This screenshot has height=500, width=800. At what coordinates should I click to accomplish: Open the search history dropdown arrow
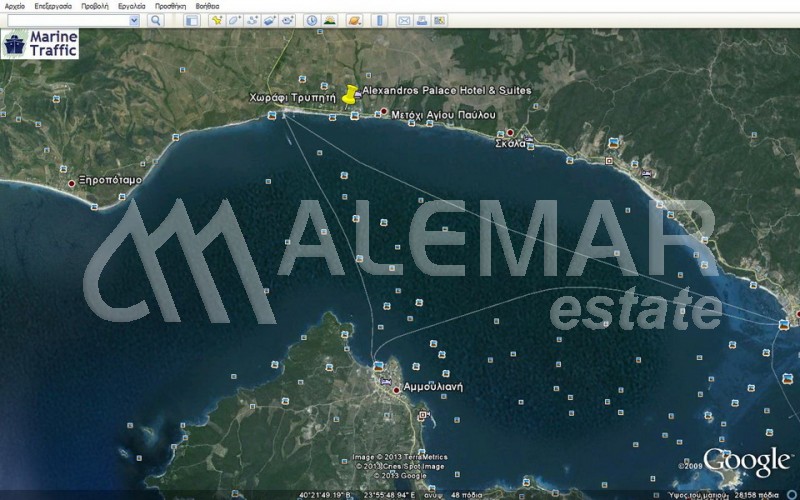tap(134, 20)
